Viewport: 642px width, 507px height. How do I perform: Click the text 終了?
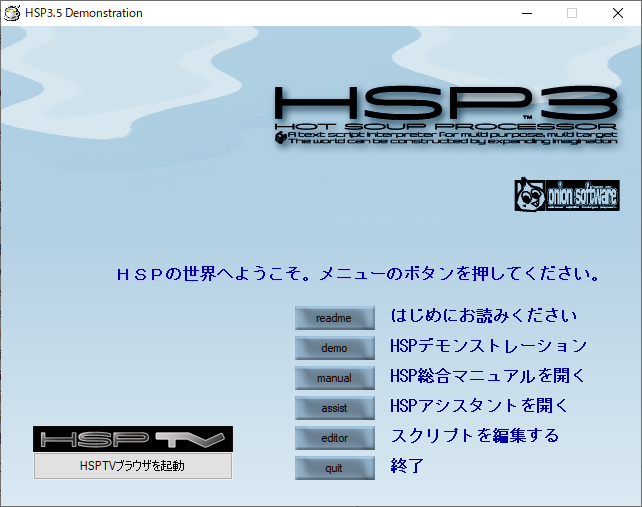pos(407,466)
